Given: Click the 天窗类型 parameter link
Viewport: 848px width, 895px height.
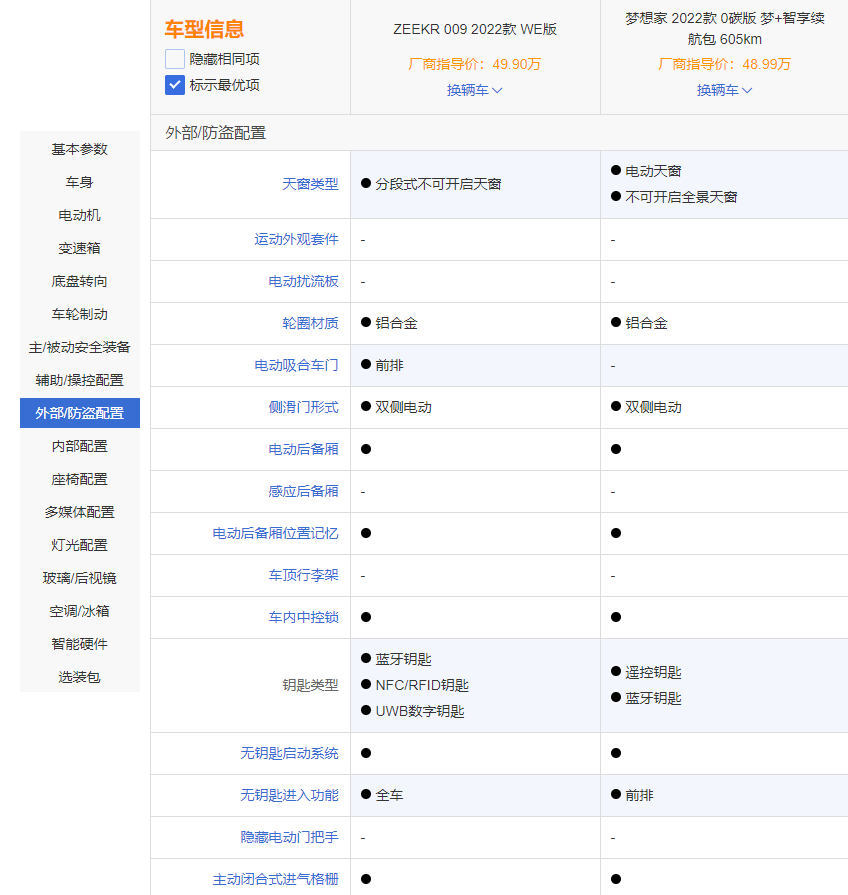Looking at the screenshot, I should point(310,184).
